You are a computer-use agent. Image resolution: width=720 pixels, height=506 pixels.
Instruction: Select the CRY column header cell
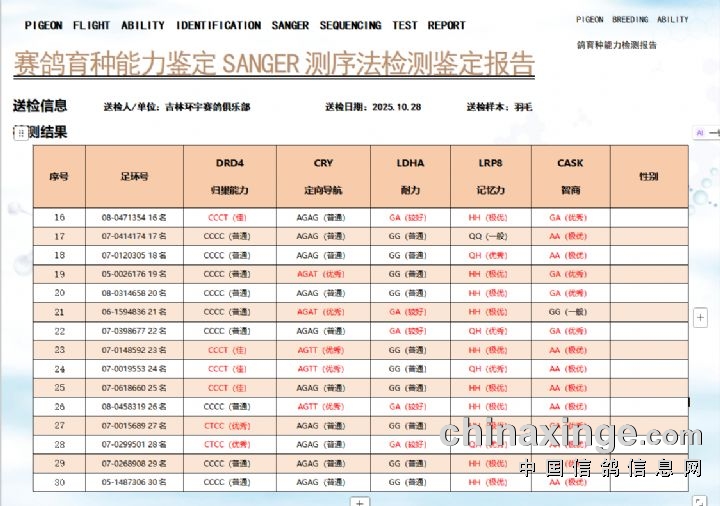[x=322, y=175]
